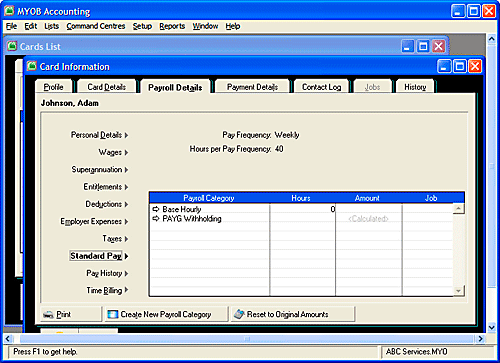Image resolution: width=500 pixels, height=363 pixels.
Task: Select the Base Hourly payroll category
Action: pos(182,209)
